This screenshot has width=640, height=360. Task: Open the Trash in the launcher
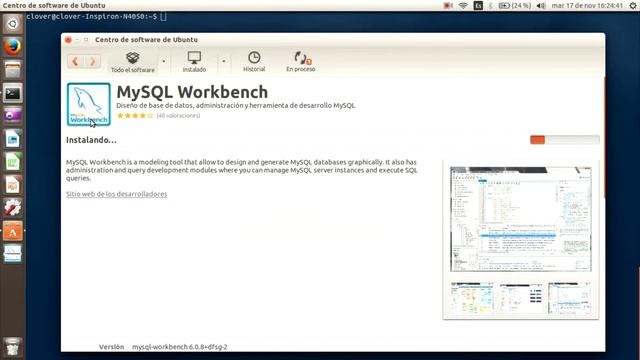13,347
